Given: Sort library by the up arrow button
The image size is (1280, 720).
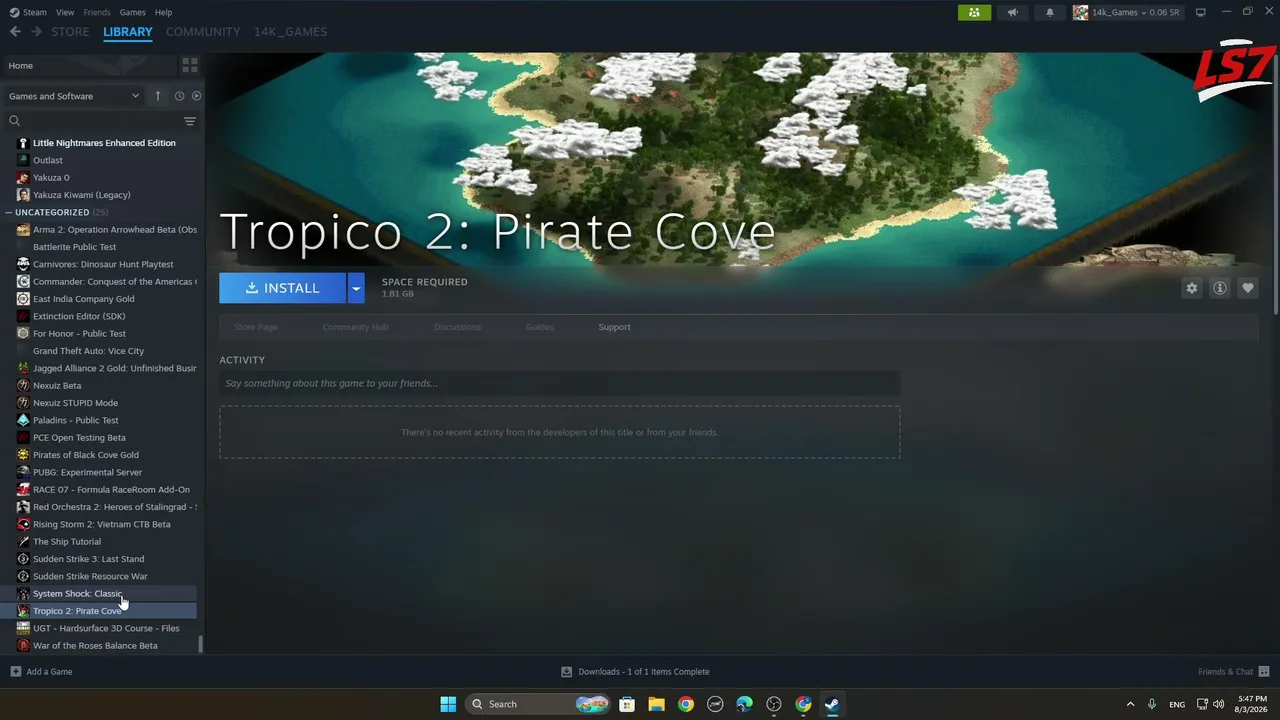Looking at the screenshot, I should coord(157,96).
